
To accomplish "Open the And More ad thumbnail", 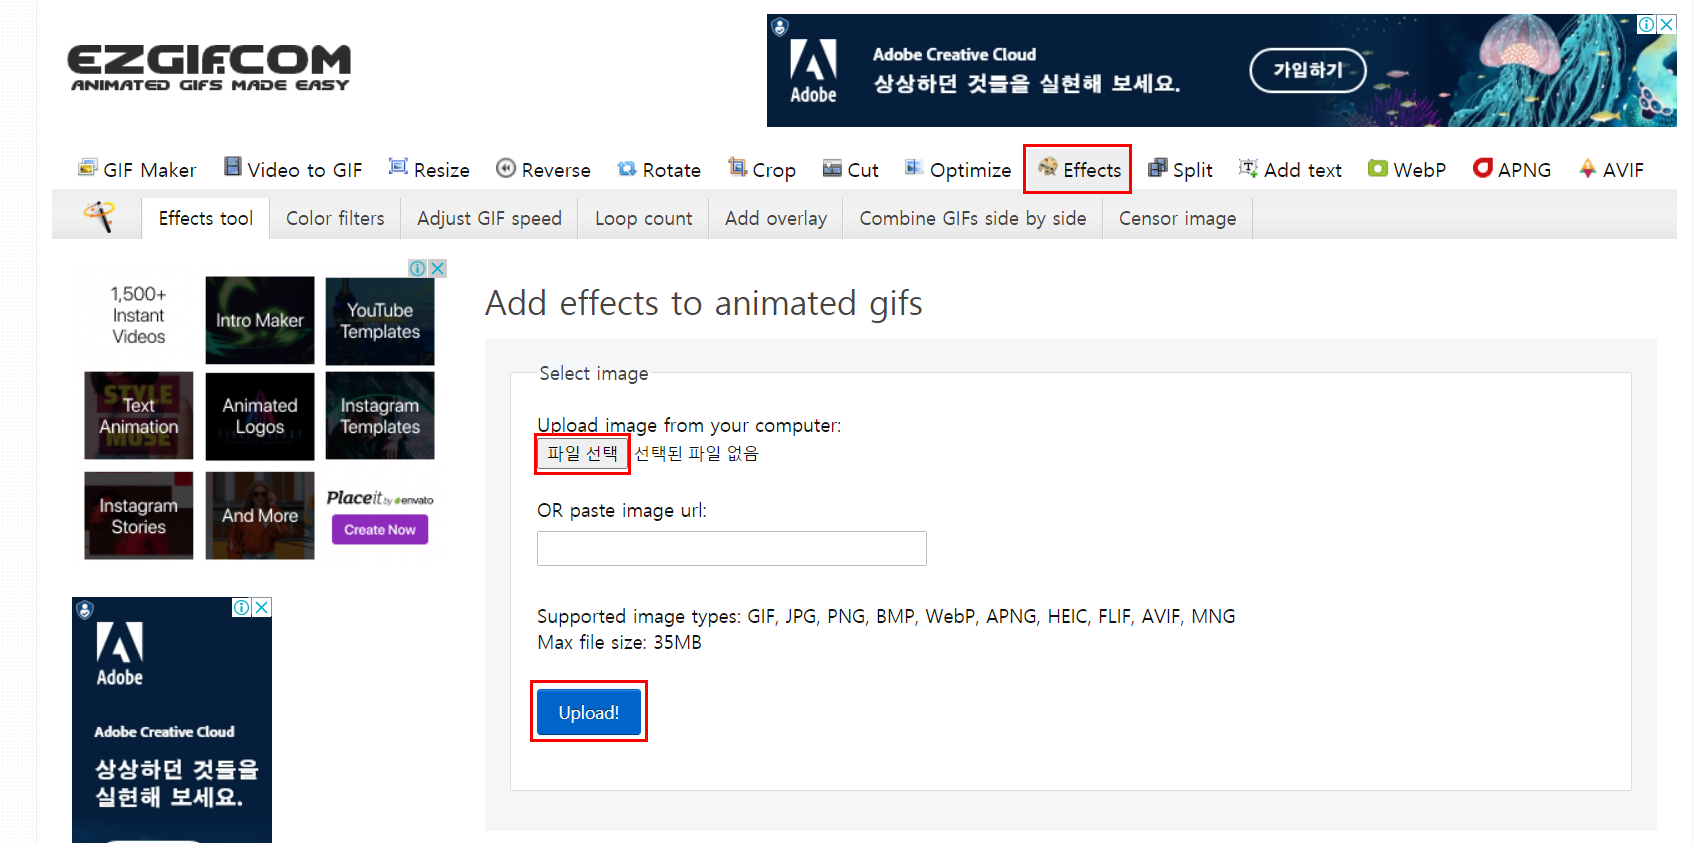I will click(260, 515).
